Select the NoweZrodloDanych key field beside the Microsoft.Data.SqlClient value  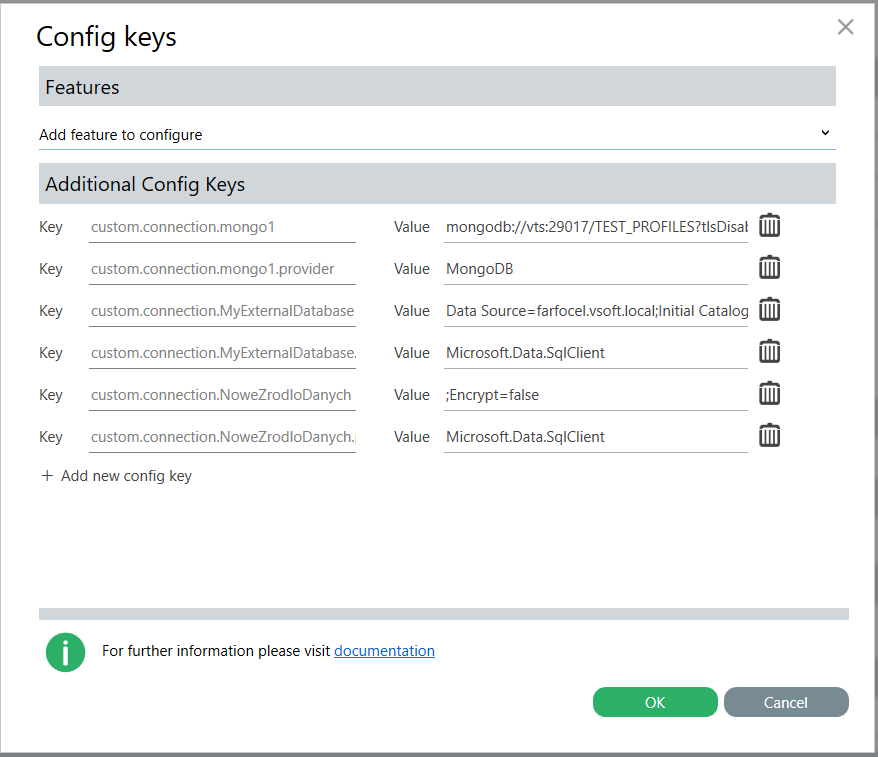coord(222,437)
